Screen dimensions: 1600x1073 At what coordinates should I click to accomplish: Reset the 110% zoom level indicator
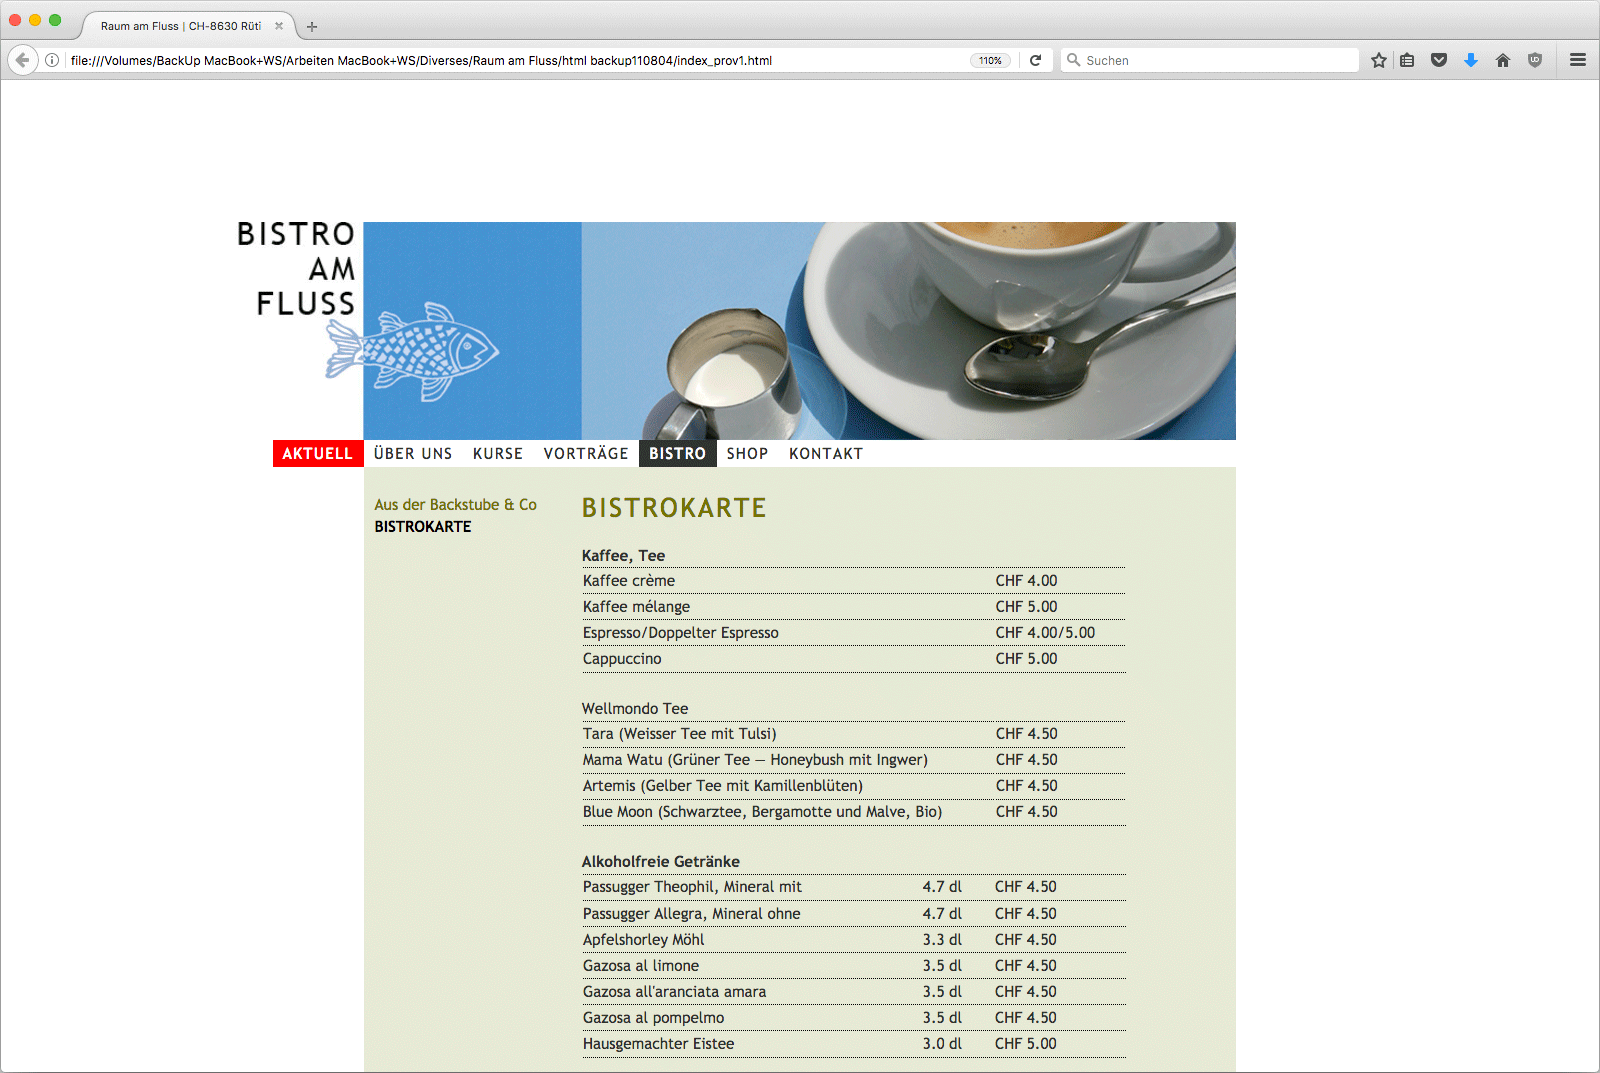click(990, 60)
